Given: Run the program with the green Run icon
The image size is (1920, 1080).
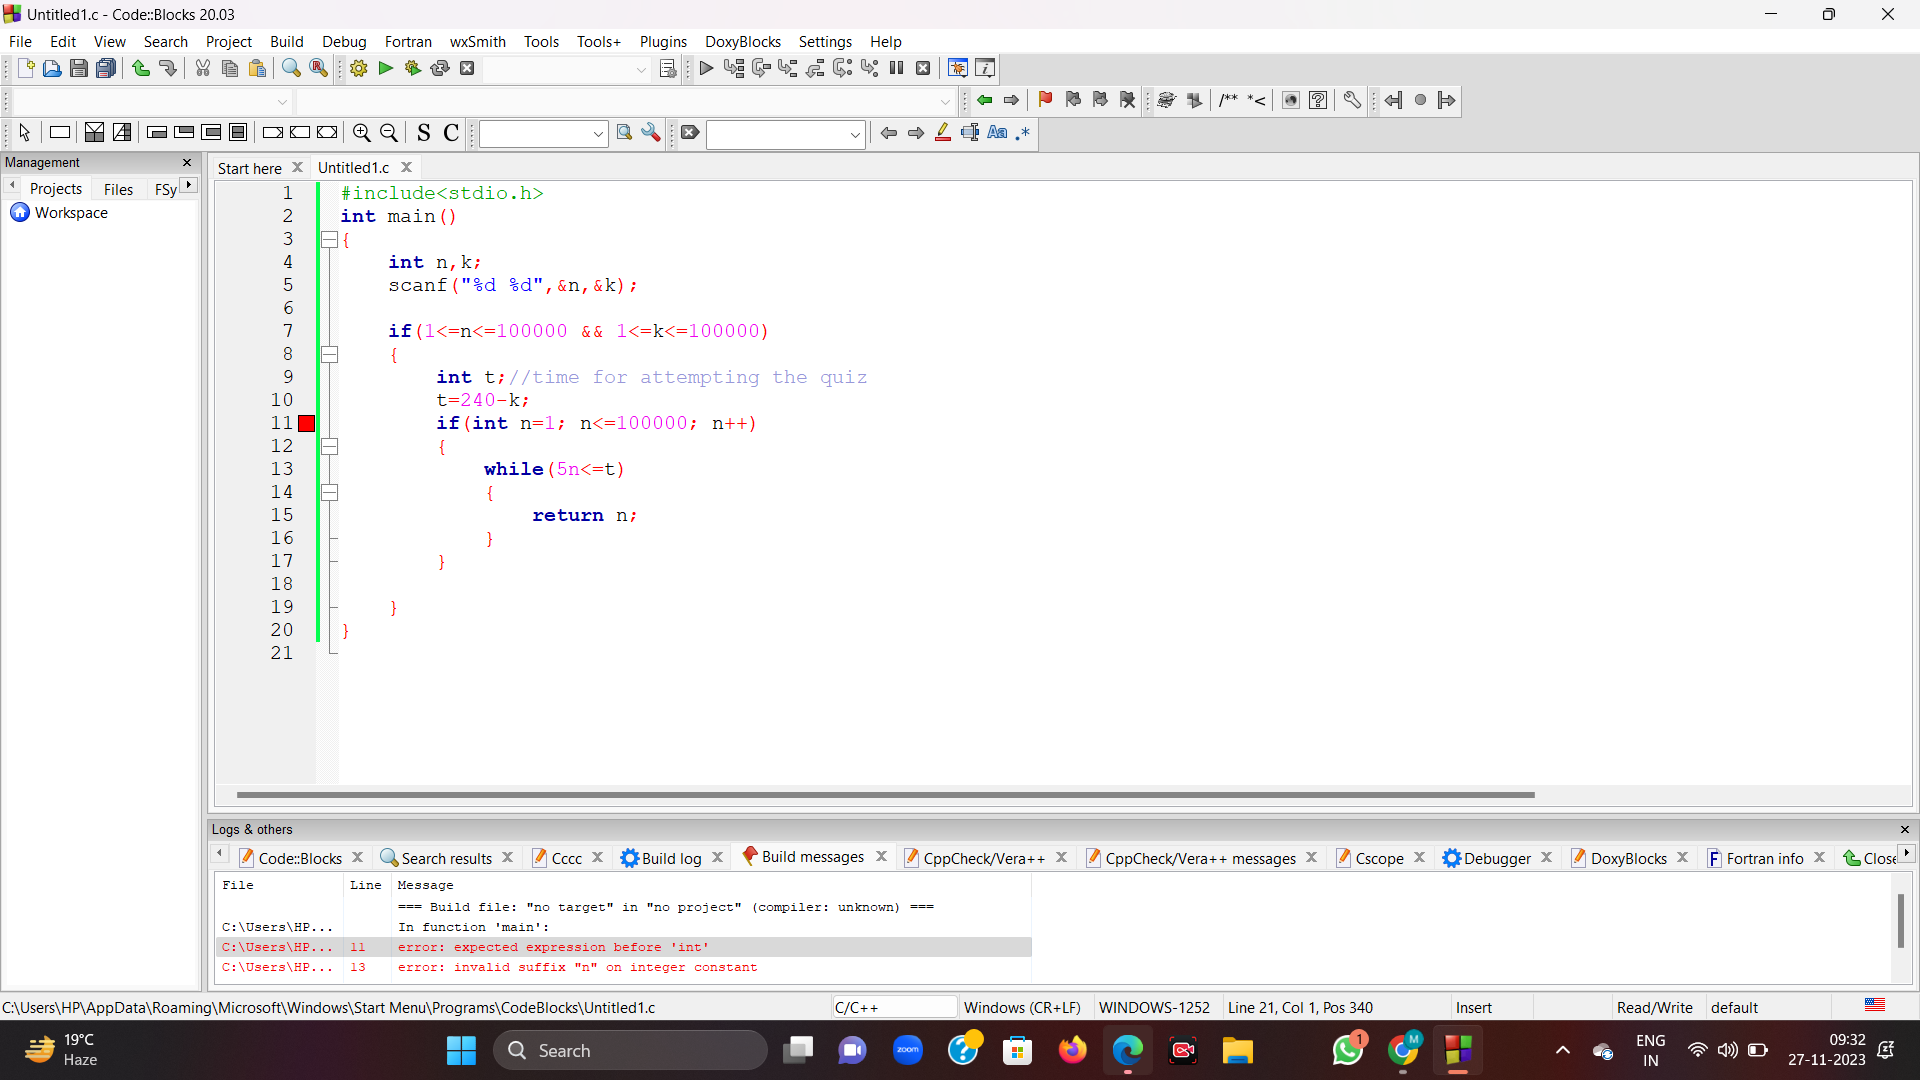Looking at the screenshot, I should coord(385,68).
